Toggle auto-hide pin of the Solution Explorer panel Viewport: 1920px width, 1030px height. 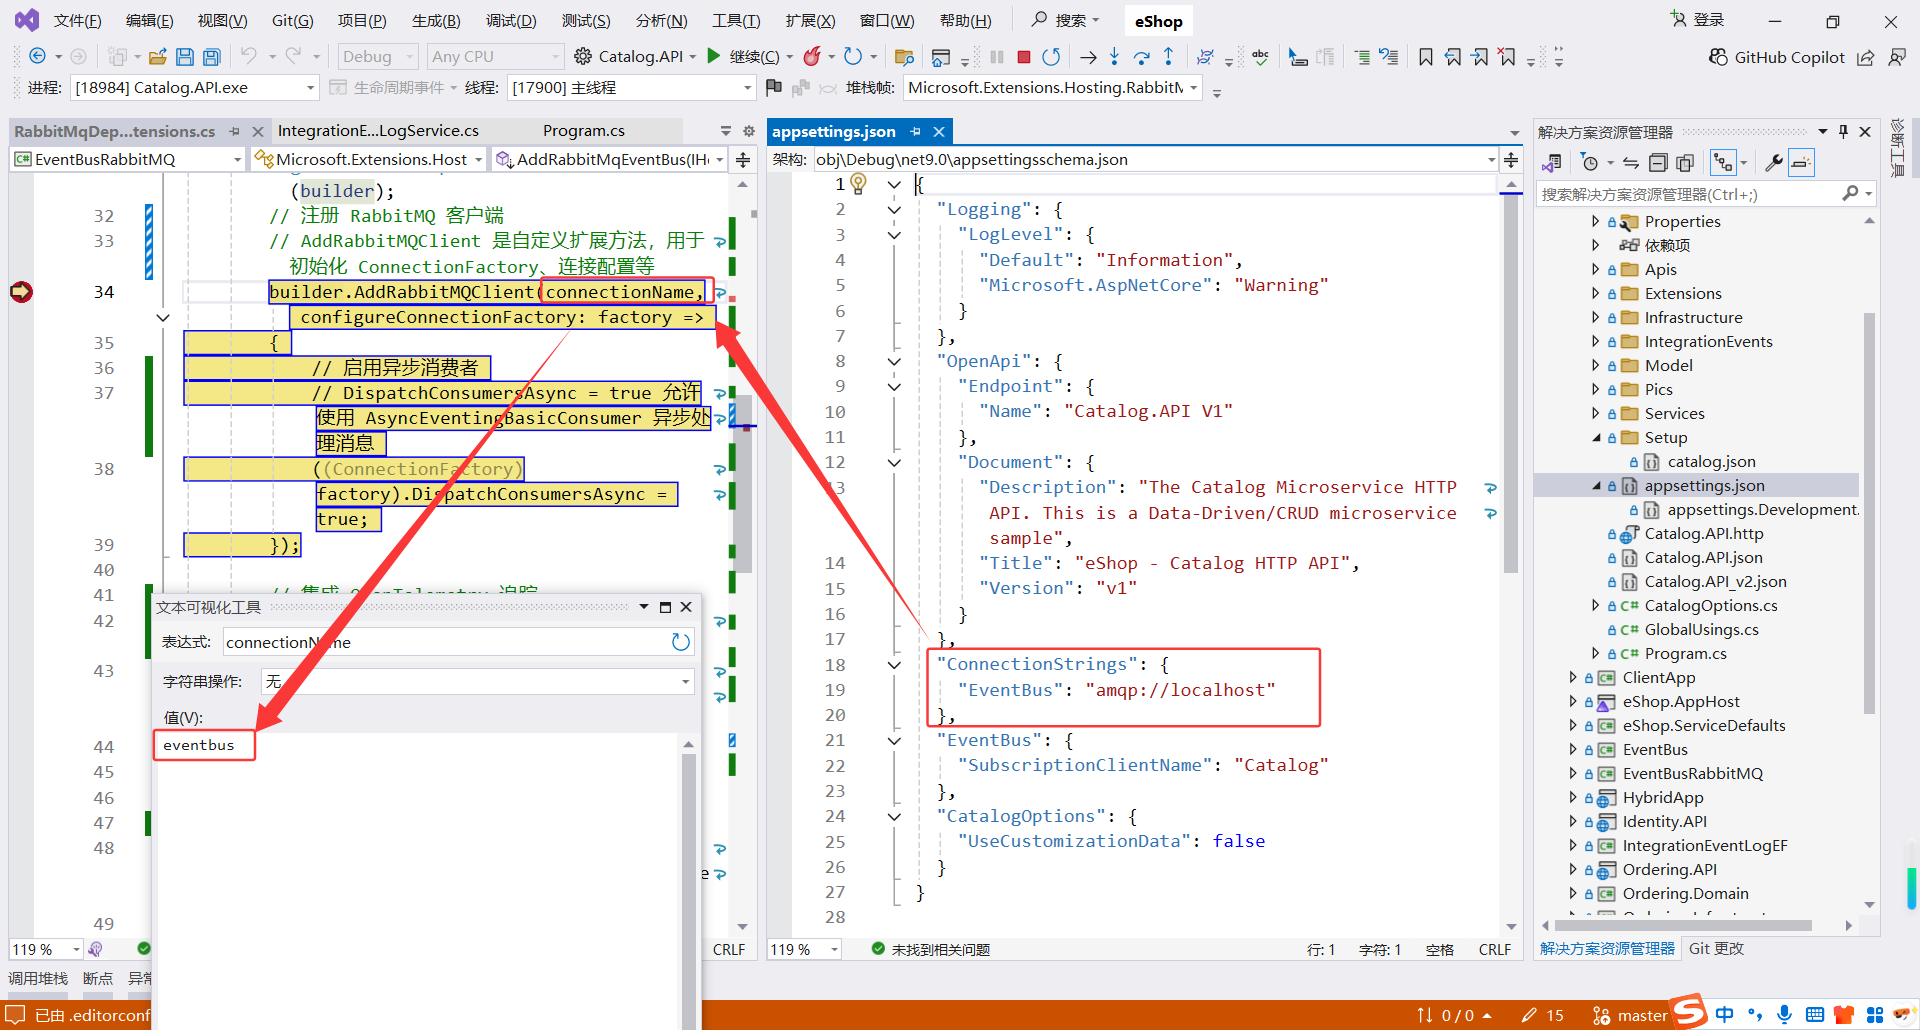(x=1843, y=132)
